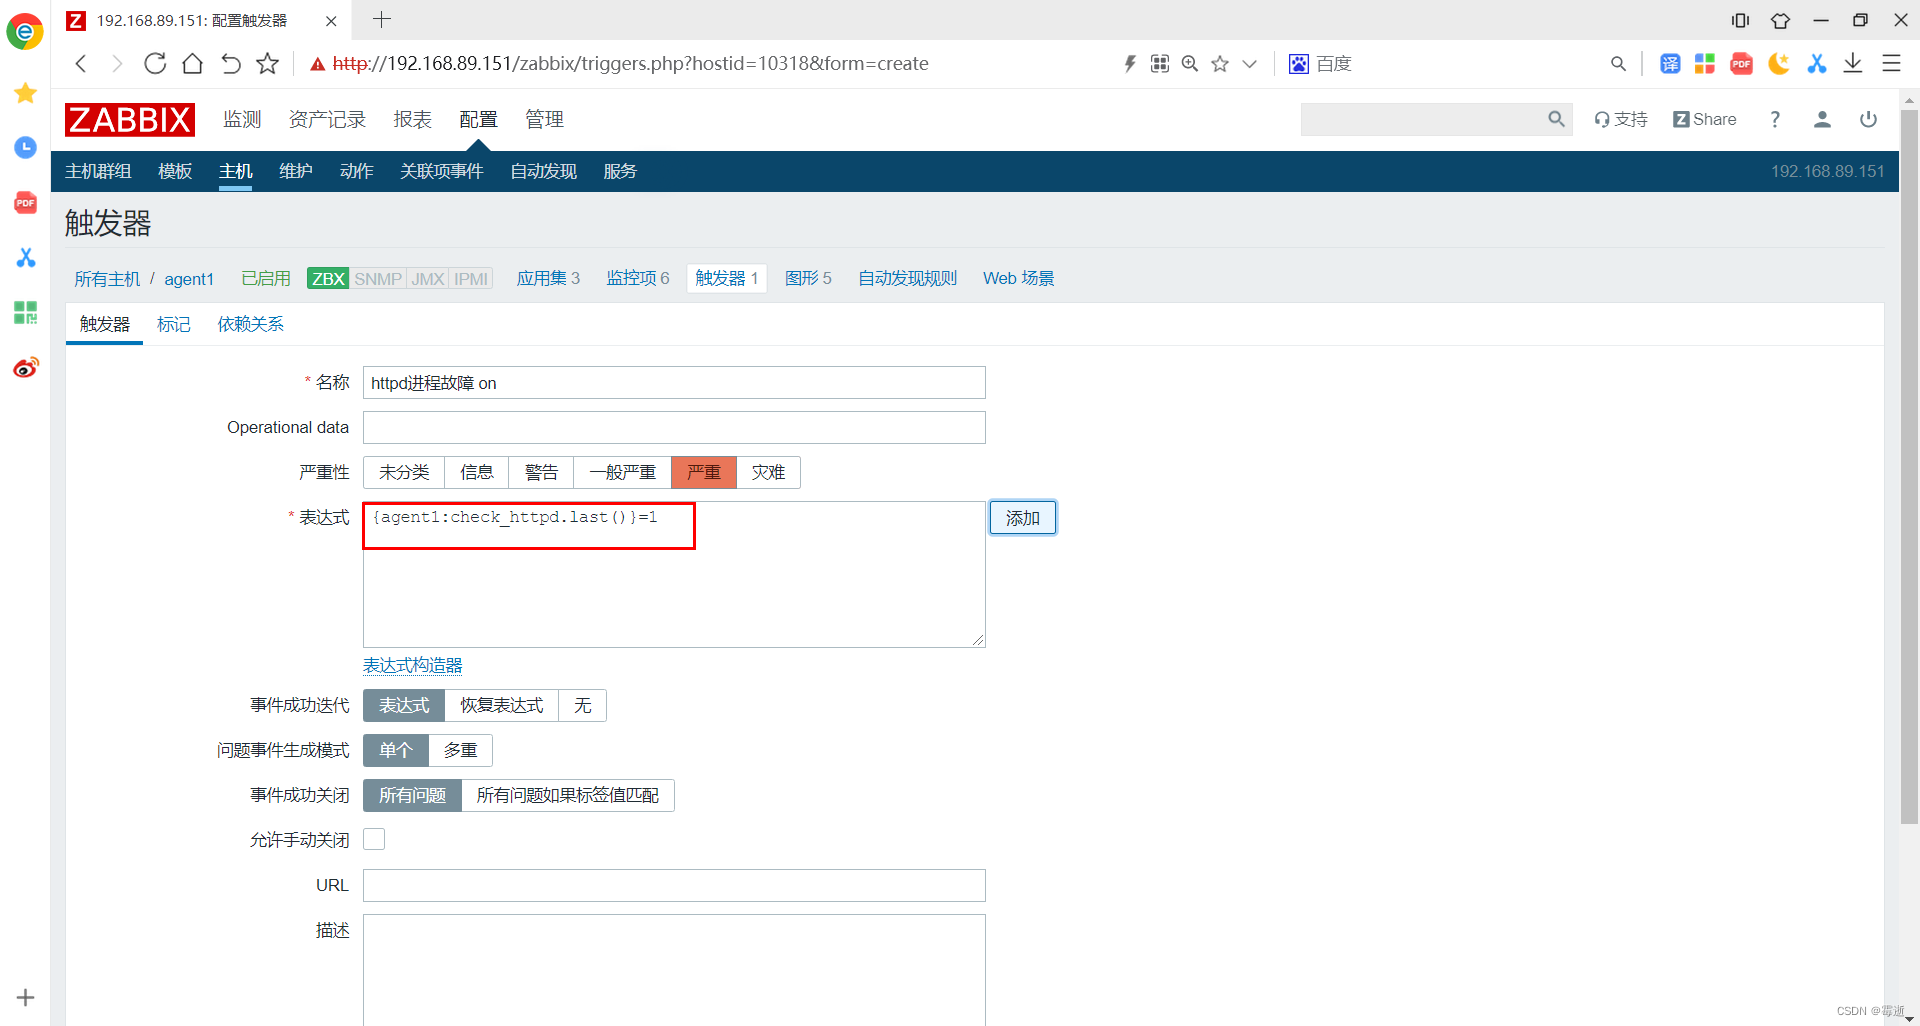
Task: Click the lightning speed-mode icon
Action: 1130,64
